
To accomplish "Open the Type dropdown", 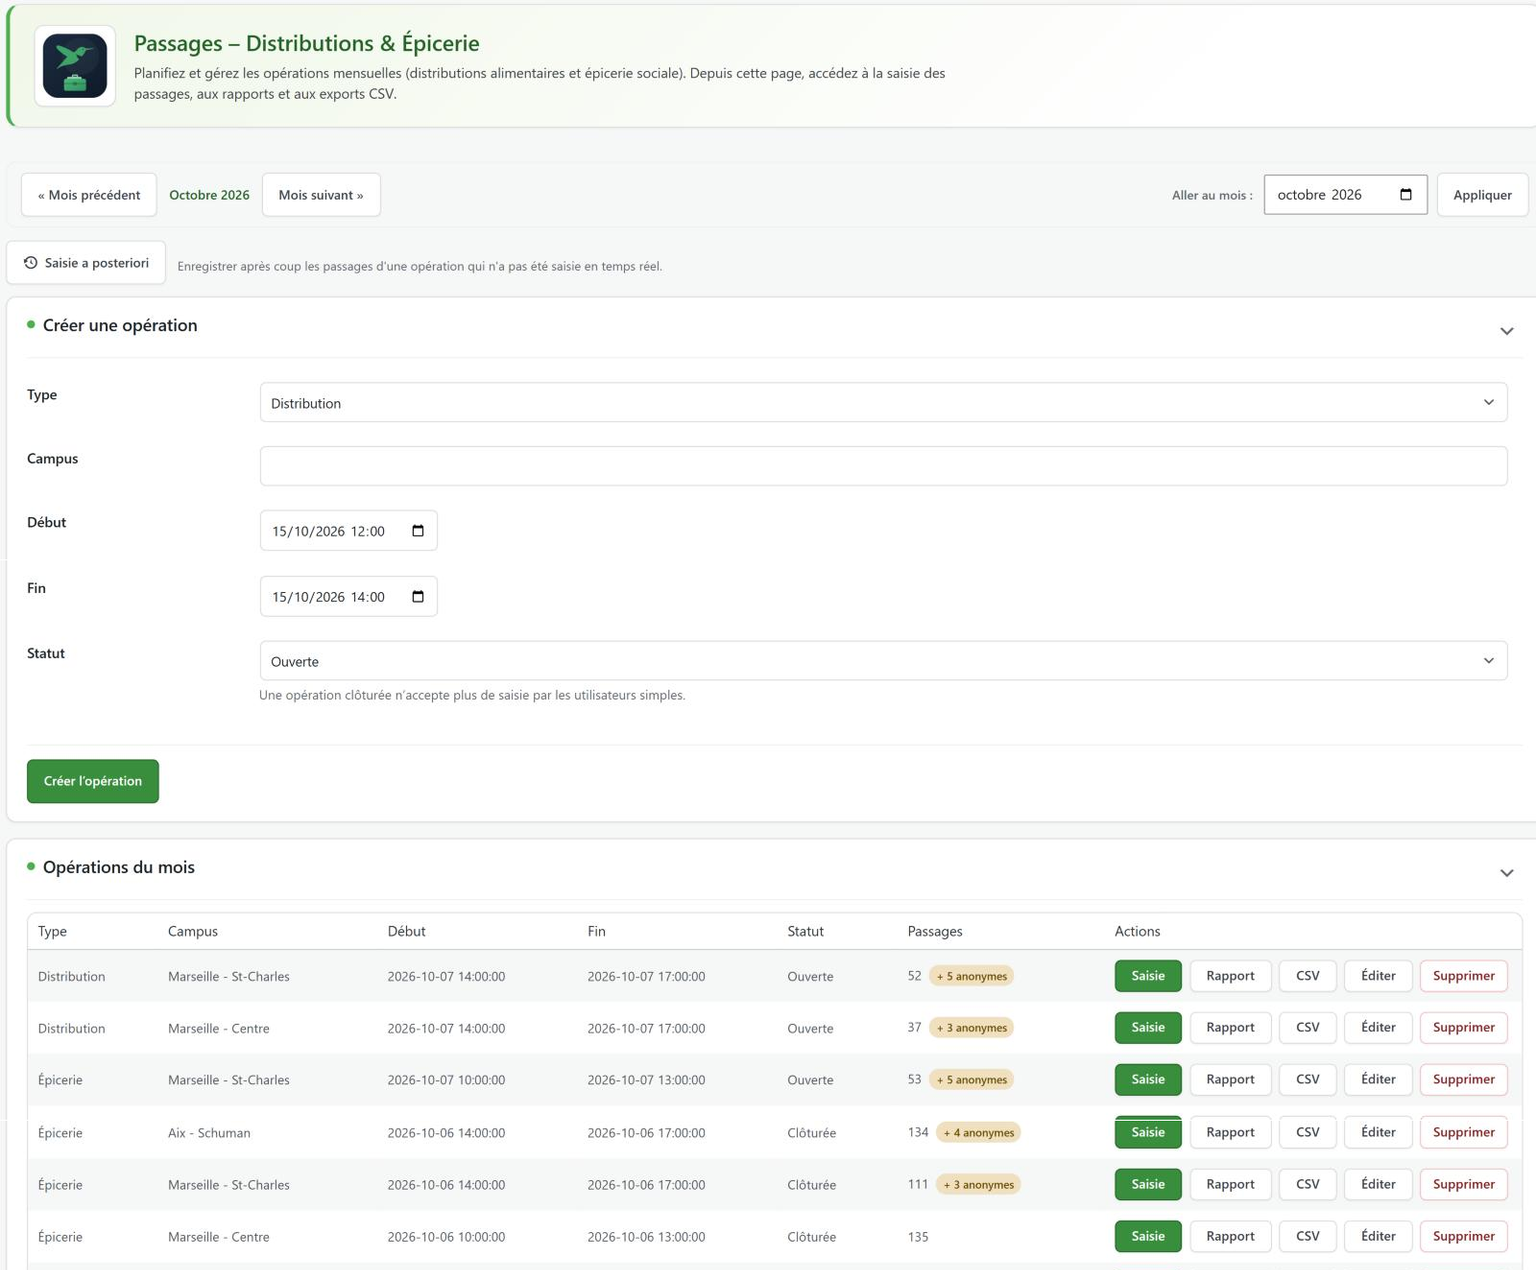I will point(883,403).
